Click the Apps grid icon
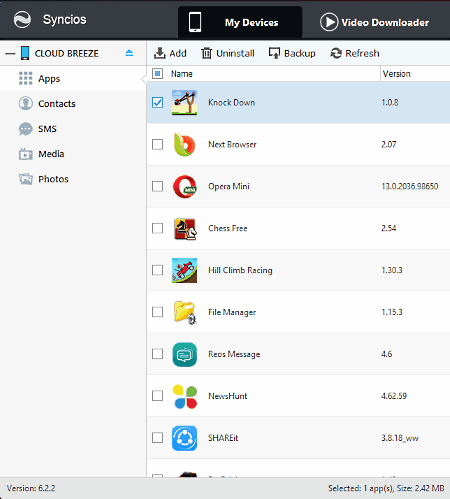 tap(26, 78)
